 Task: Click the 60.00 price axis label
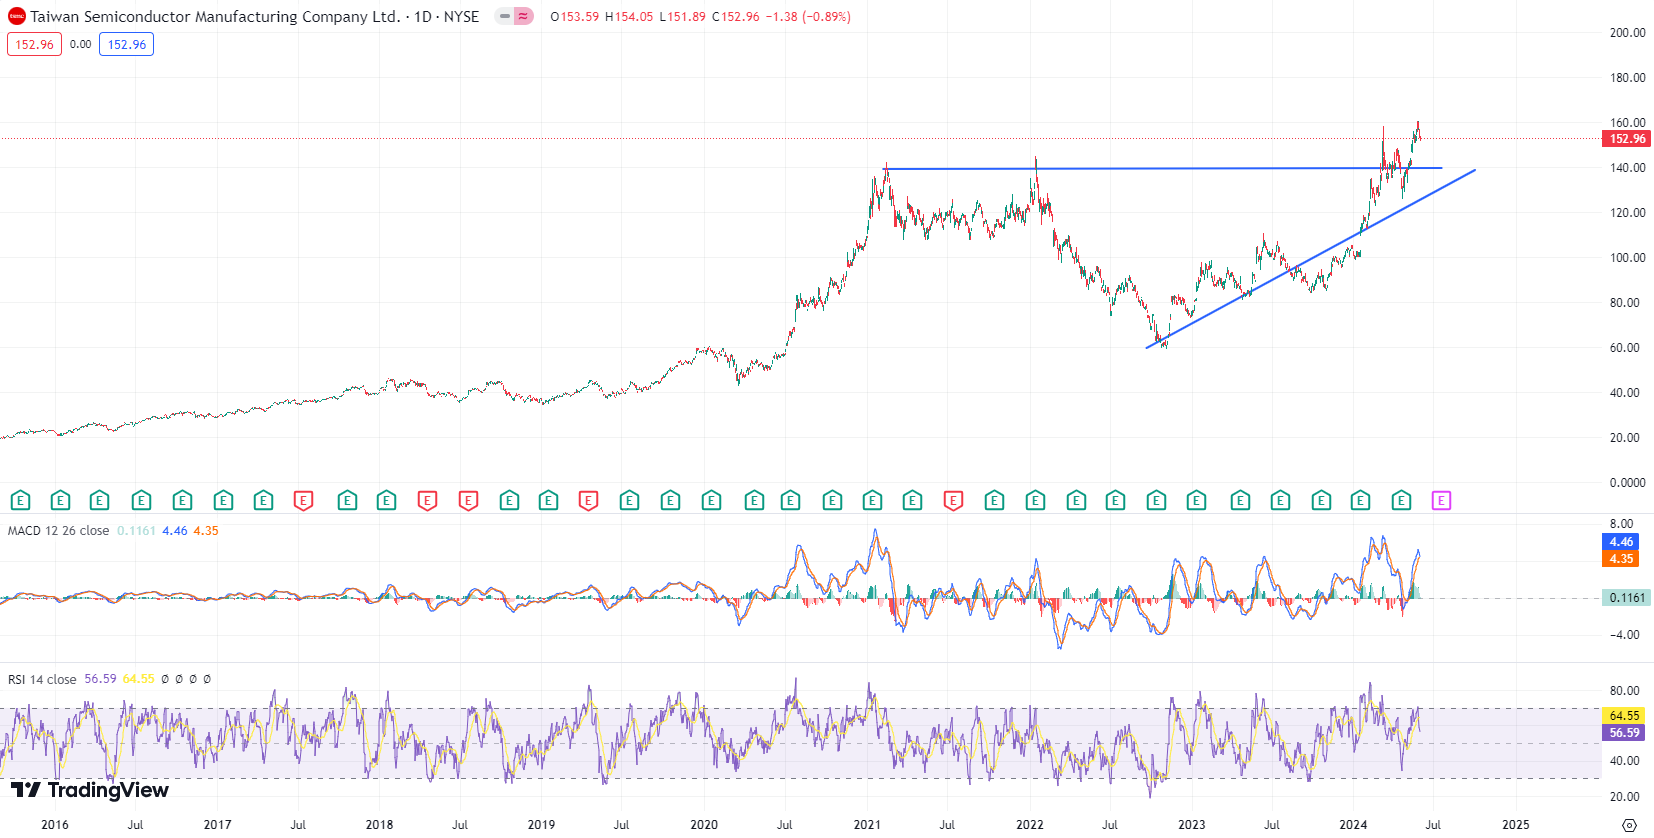coord(1624,348)
